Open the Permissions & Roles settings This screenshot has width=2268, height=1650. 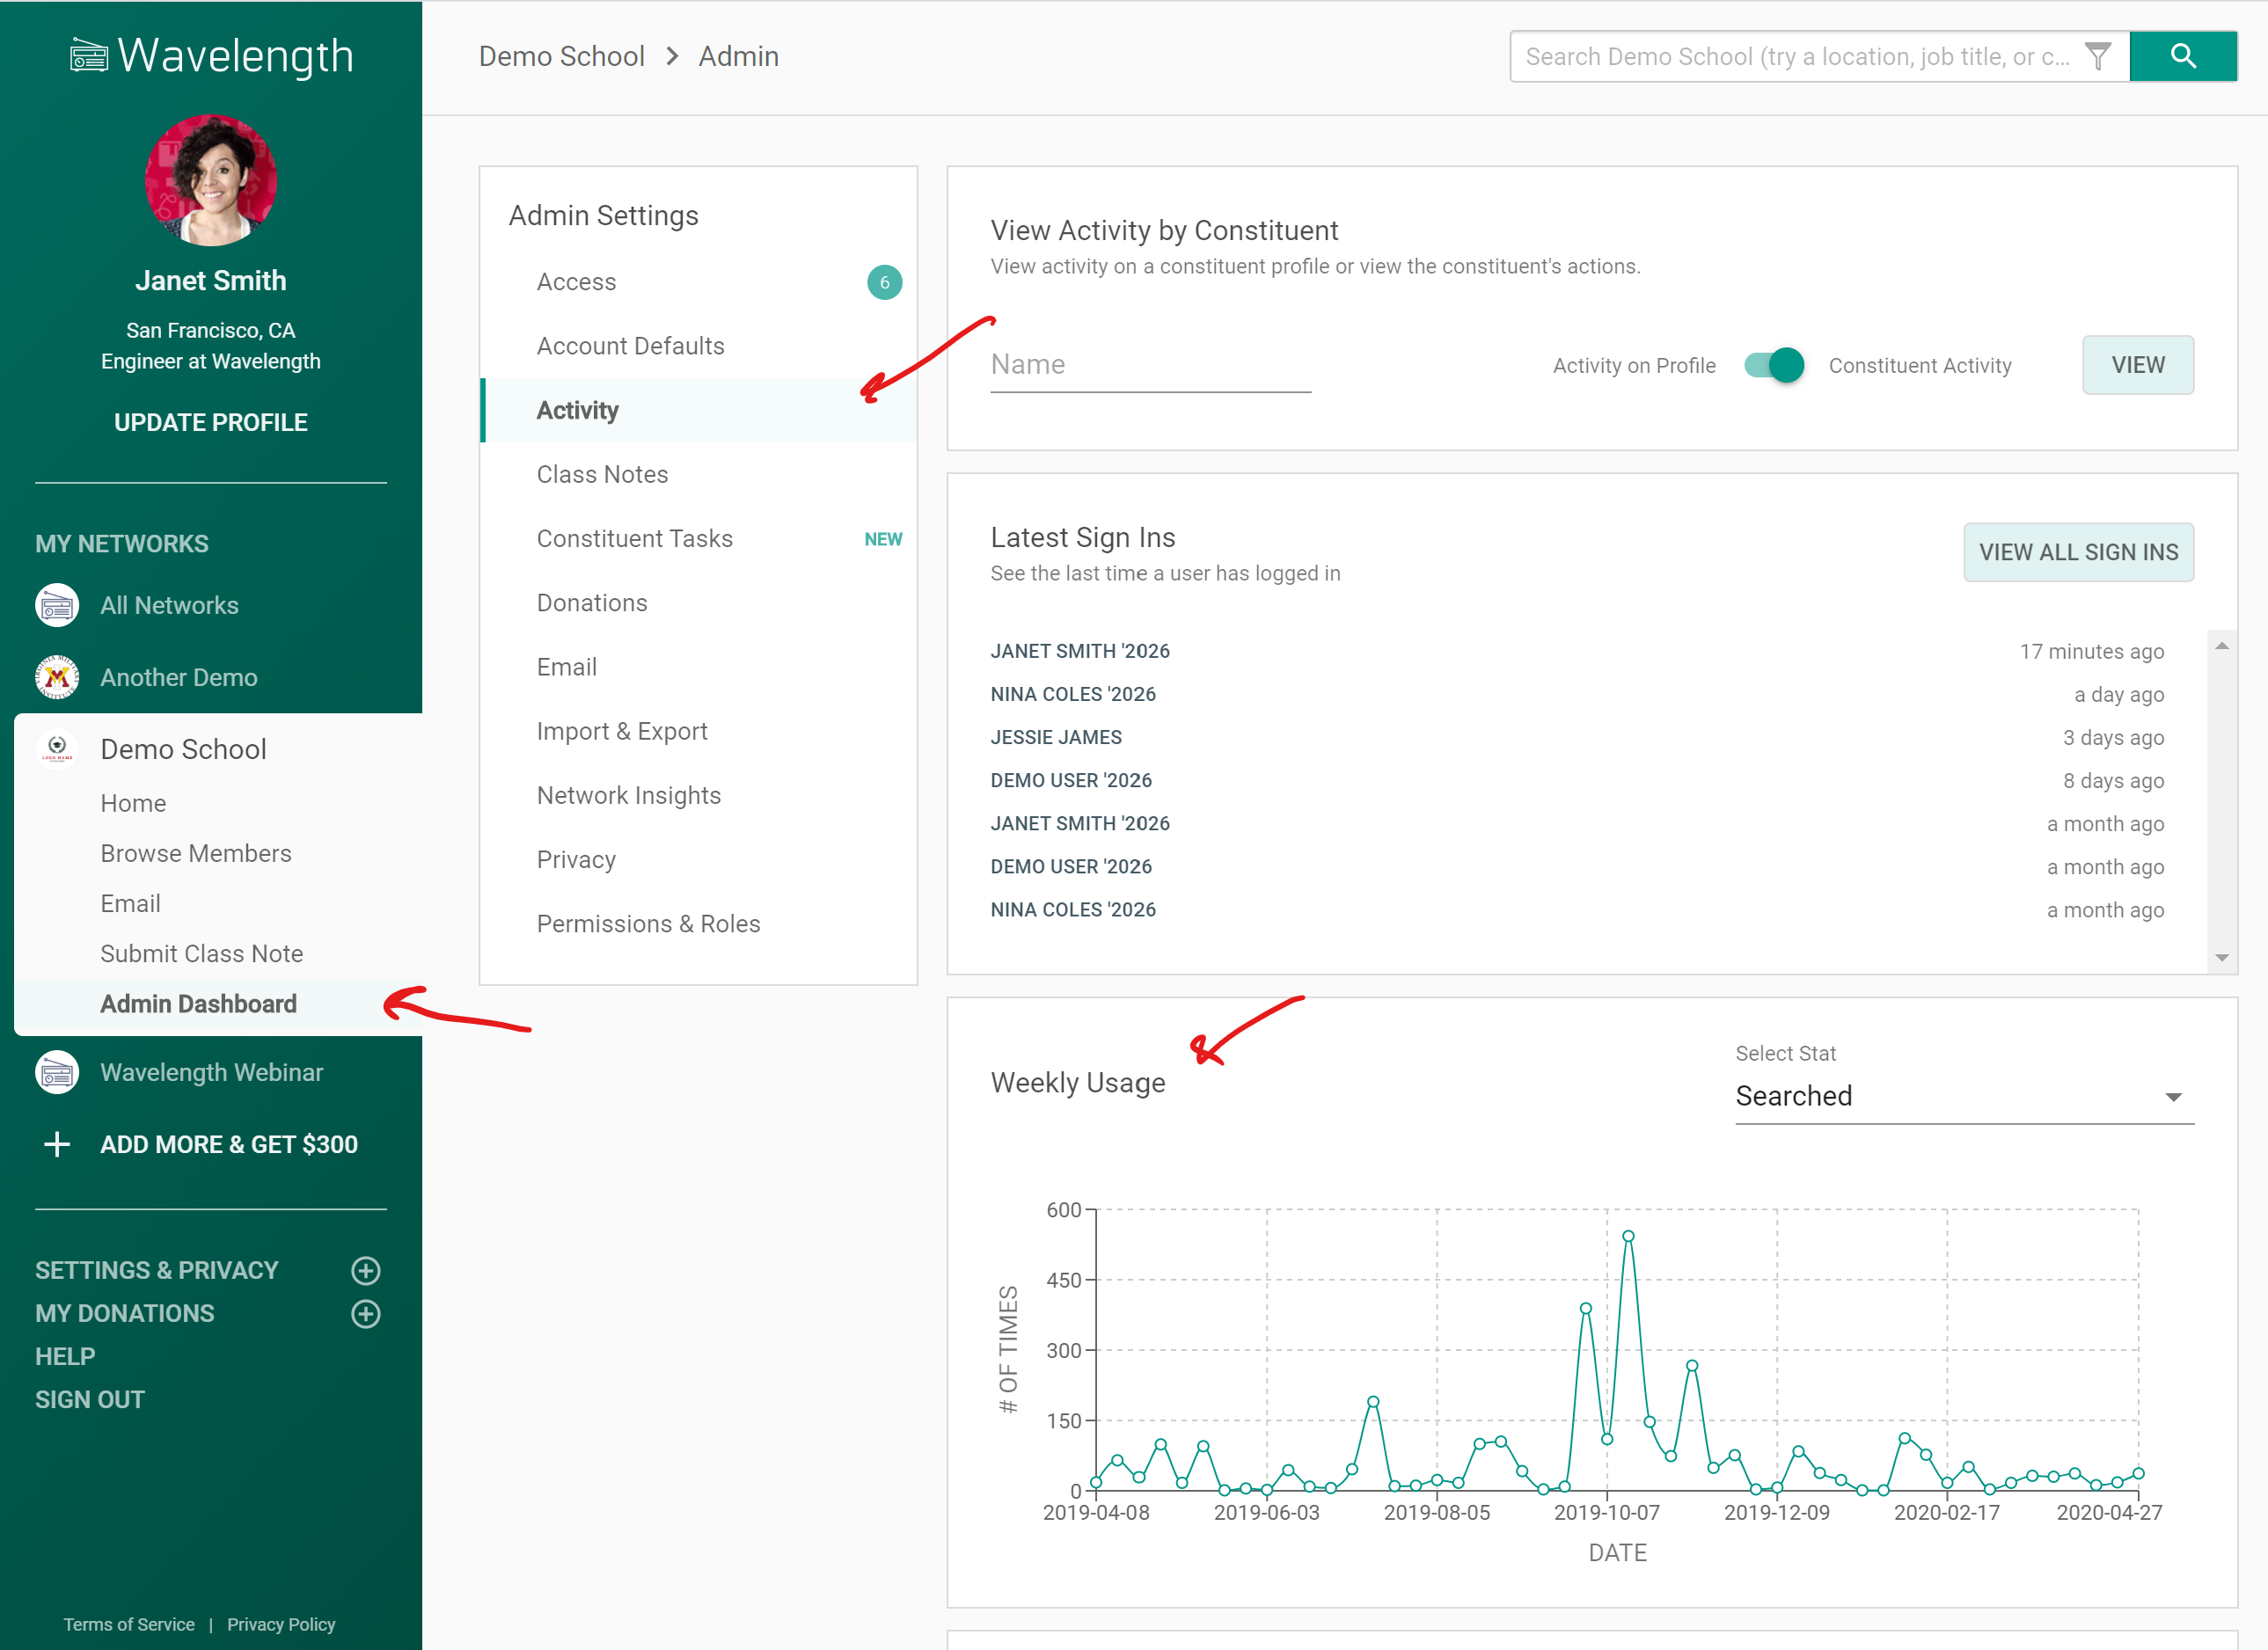click(648, 923)
